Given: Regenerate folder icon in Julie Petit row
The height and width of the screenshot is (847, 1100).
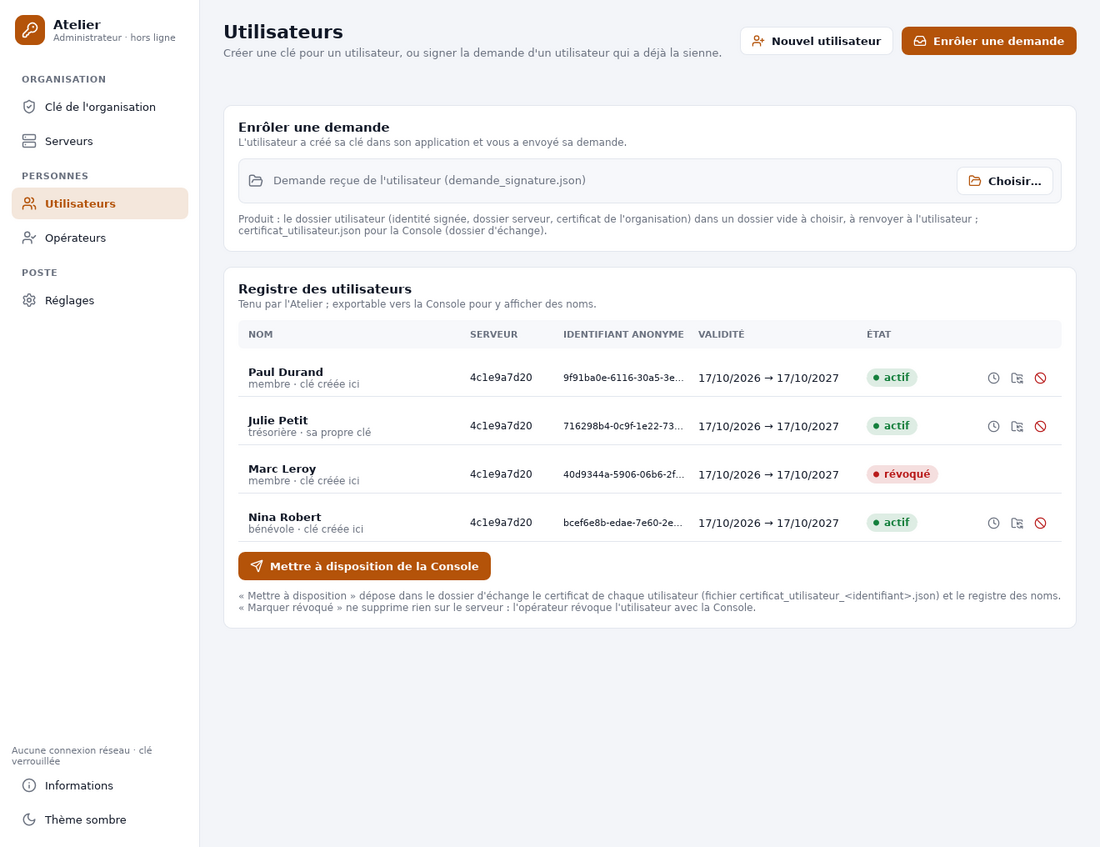Looking at the screenshot, I should [x=1017, y=427].
